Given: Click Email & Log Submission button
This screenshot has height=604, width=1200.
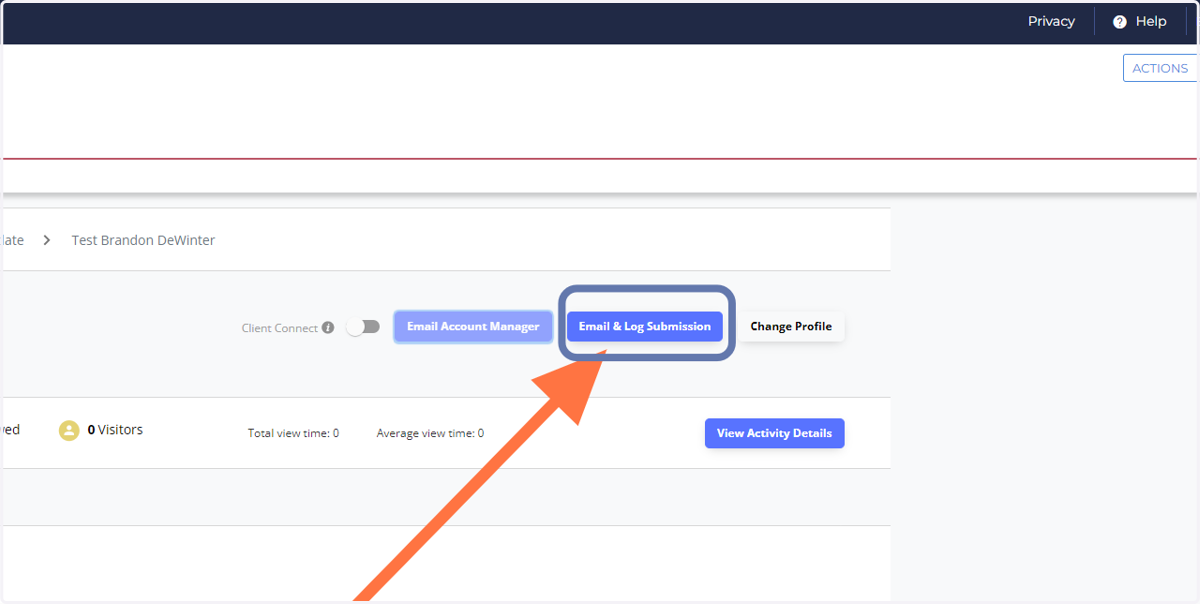Looking at the screenshot, I should point(645,327).
